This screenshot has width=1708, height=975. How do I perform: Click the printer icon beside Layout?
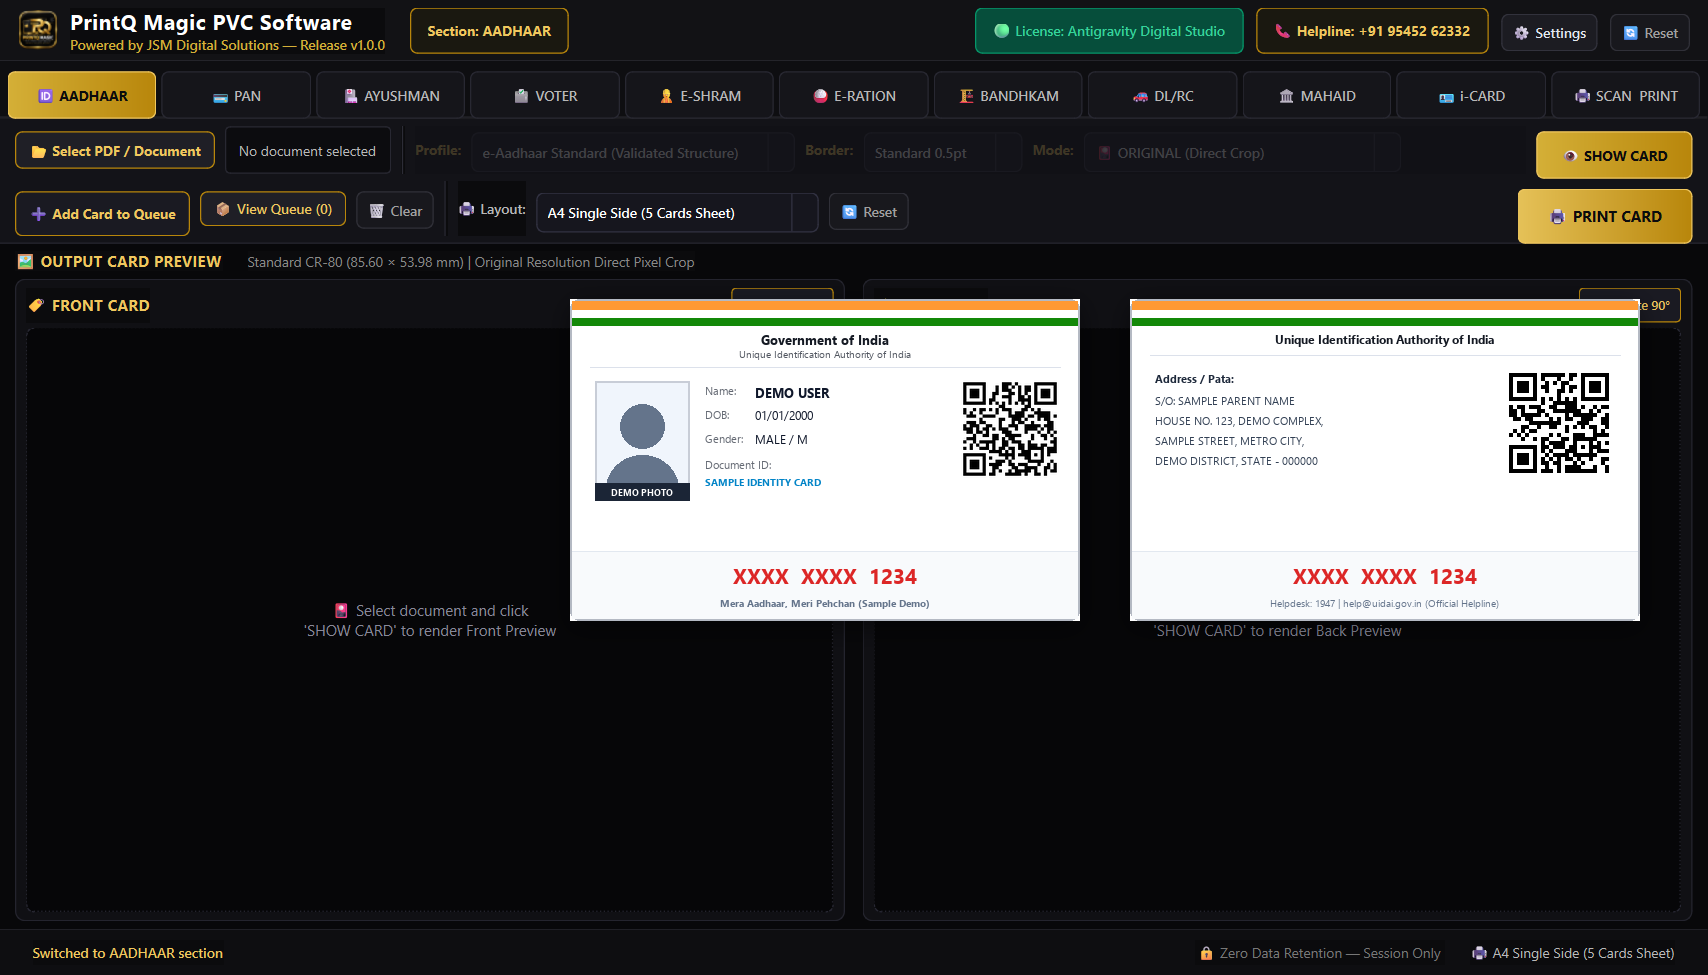click(467, 209)
